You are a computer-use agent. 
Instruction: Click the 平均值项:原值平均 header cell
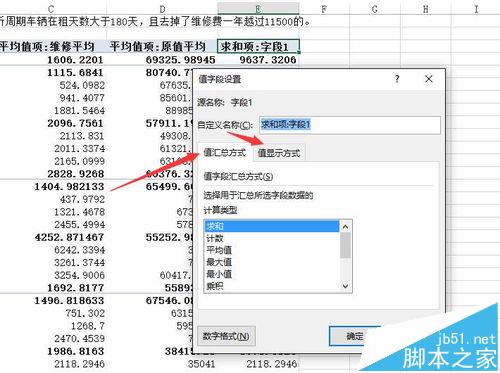point(162,46)
